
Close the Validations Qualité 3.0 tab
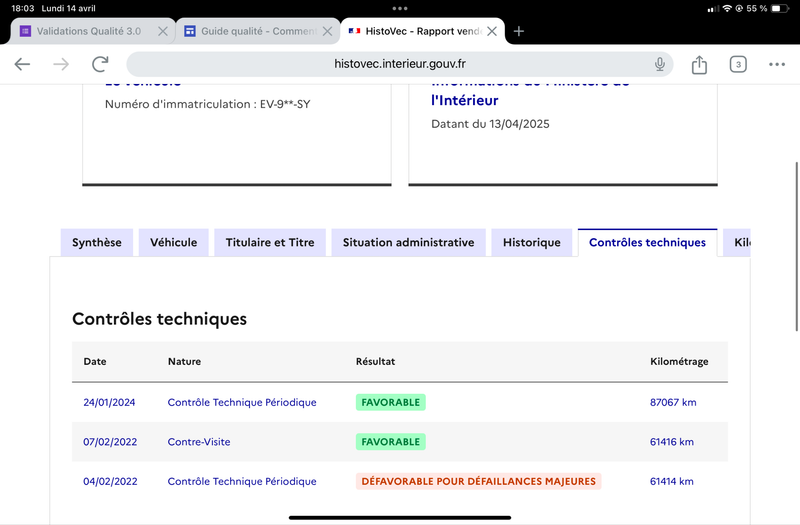(x=163, y=31)
